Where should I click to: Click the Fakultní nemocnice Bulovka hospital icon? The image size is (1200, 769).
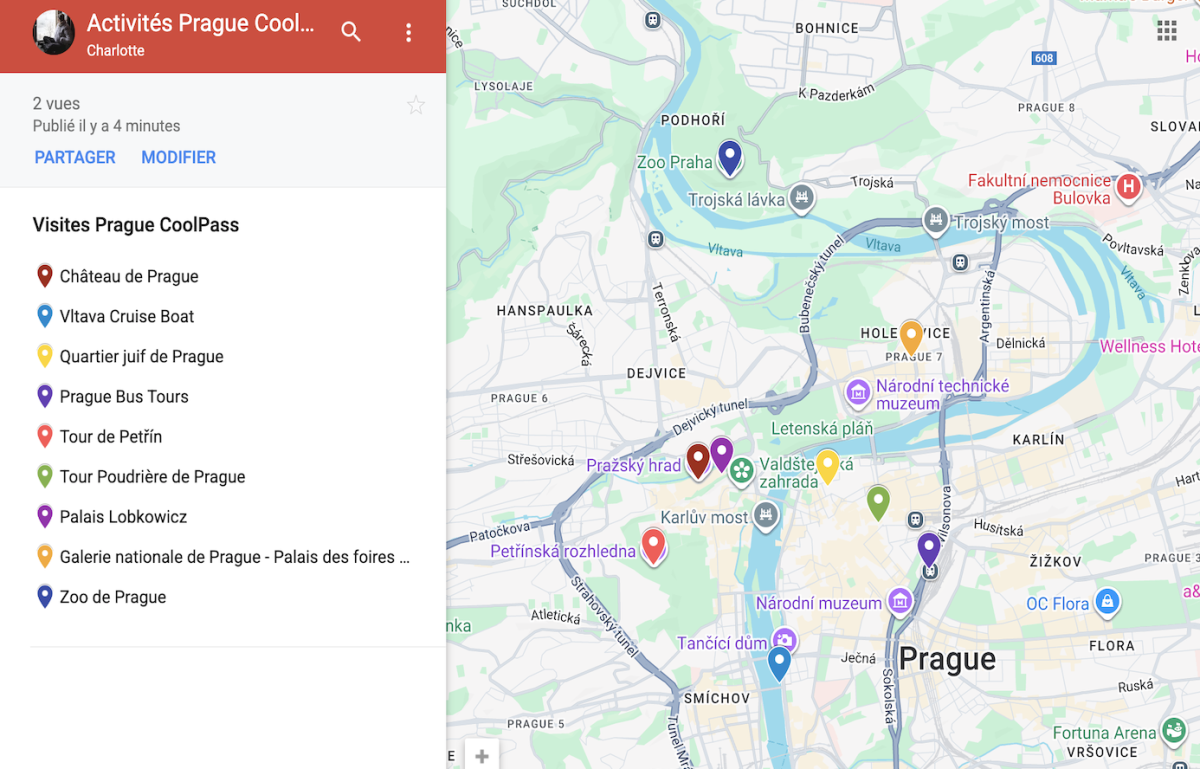(x=1128, y=186)
